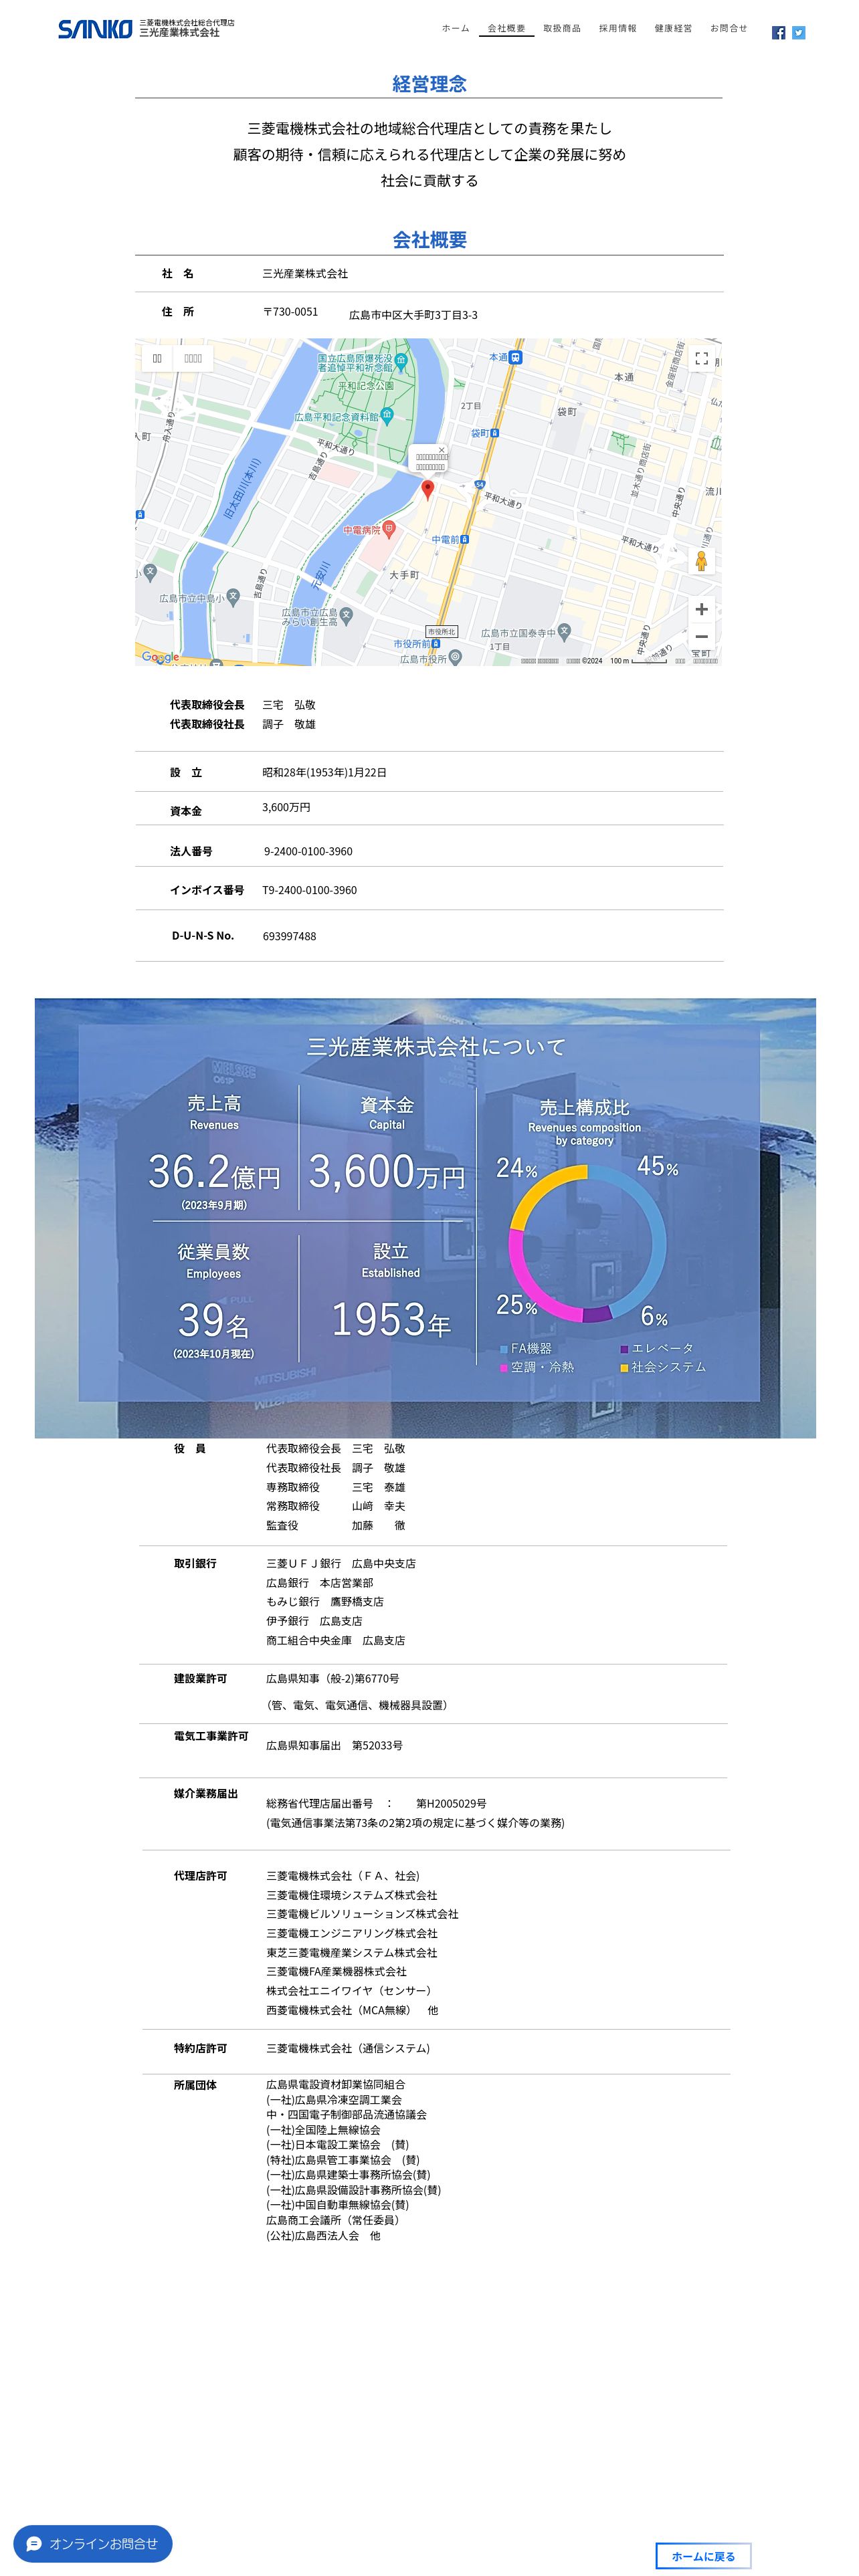Click the chat bubble icon in online inquiry
Viewport: 859px width, 2576px height.
[34, 2543]
